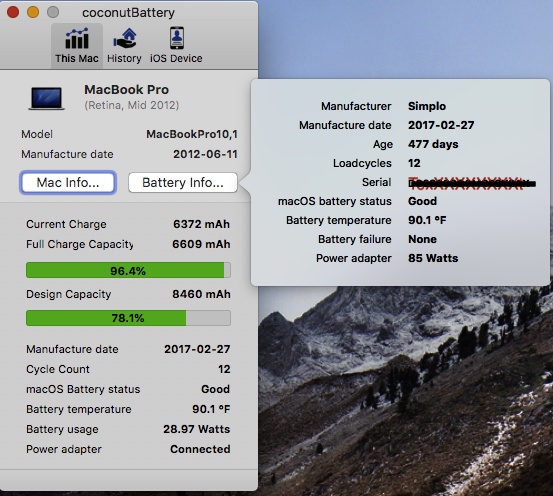Open the History hand-and-house icon

click(x=124, y=38)
